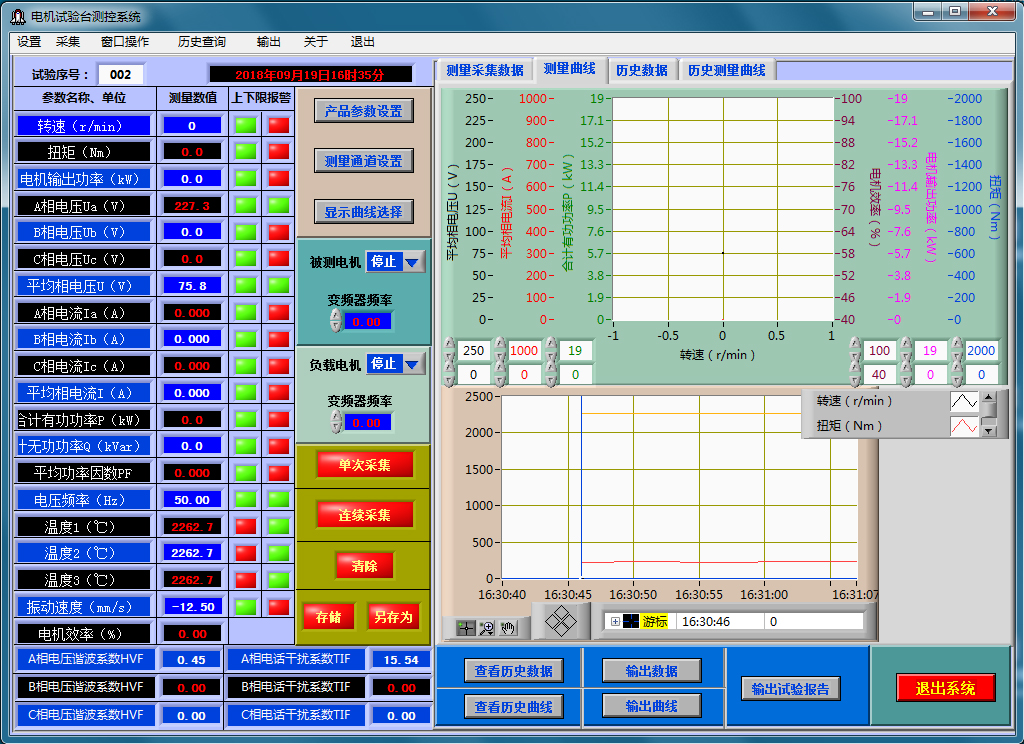
Task: Click the stepper beside the red 1000 maximum
Action: click(x=500, y=349)
